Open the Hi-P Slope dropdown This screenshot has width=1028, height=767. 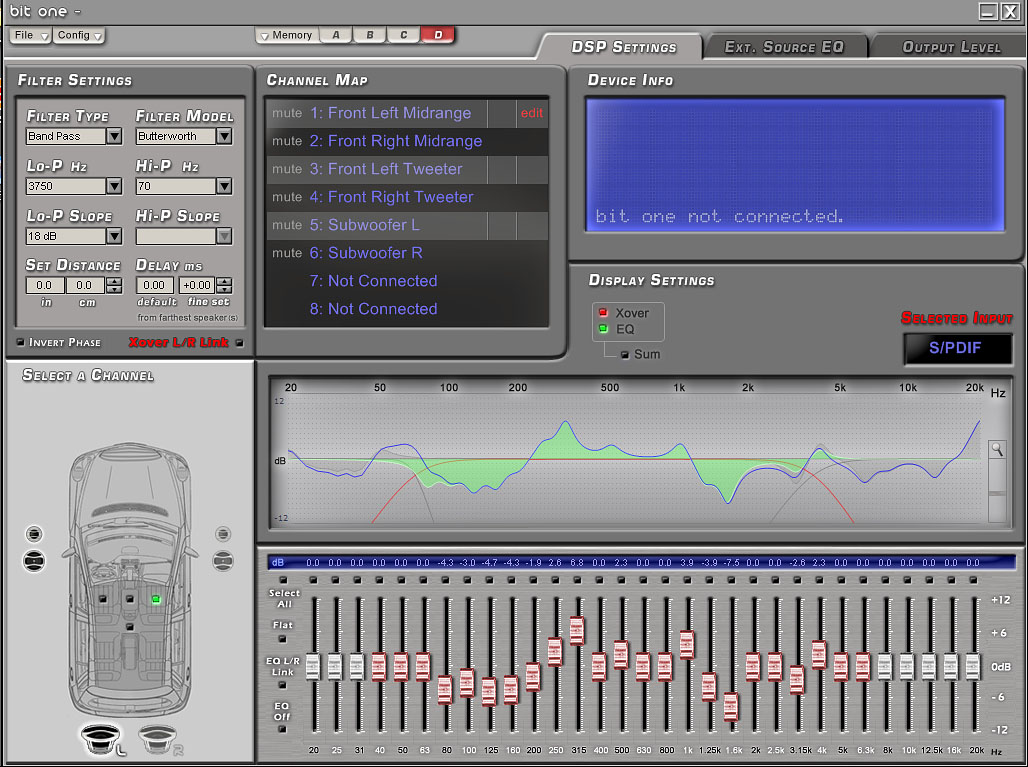click(224, 236)
